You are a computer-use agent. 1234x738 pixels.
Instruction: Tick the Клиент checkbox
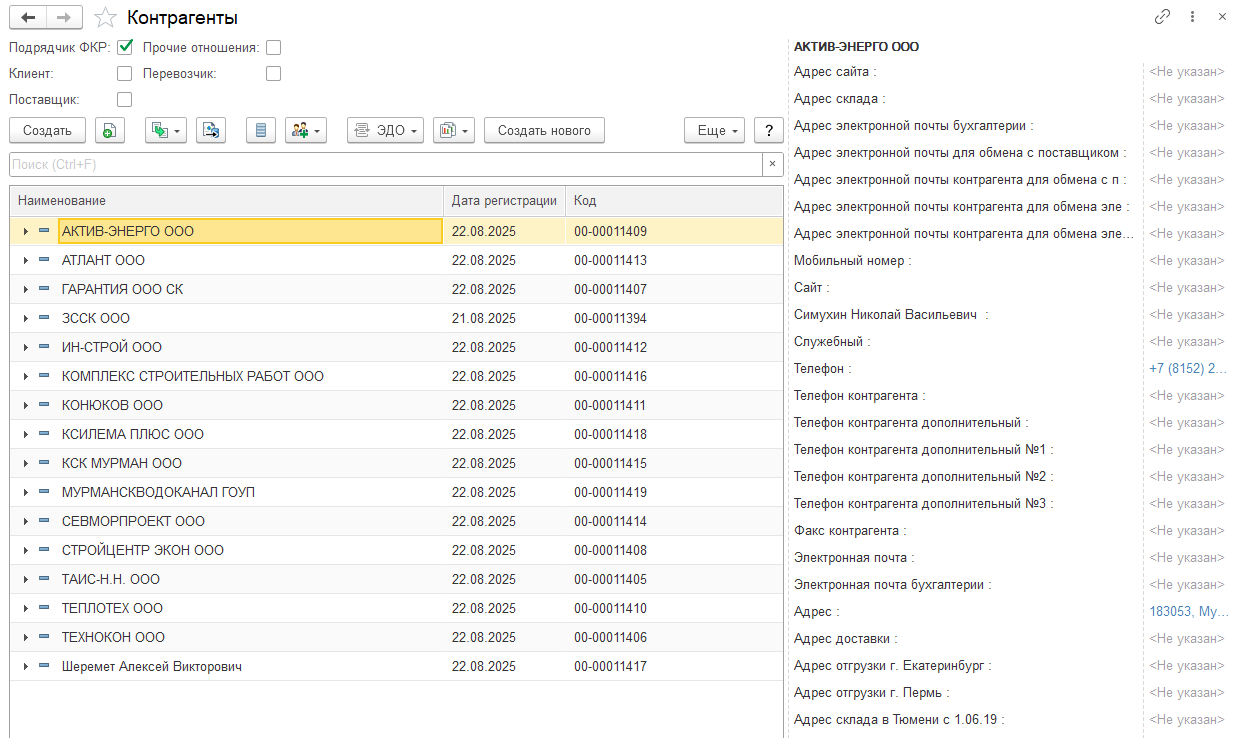124,73
